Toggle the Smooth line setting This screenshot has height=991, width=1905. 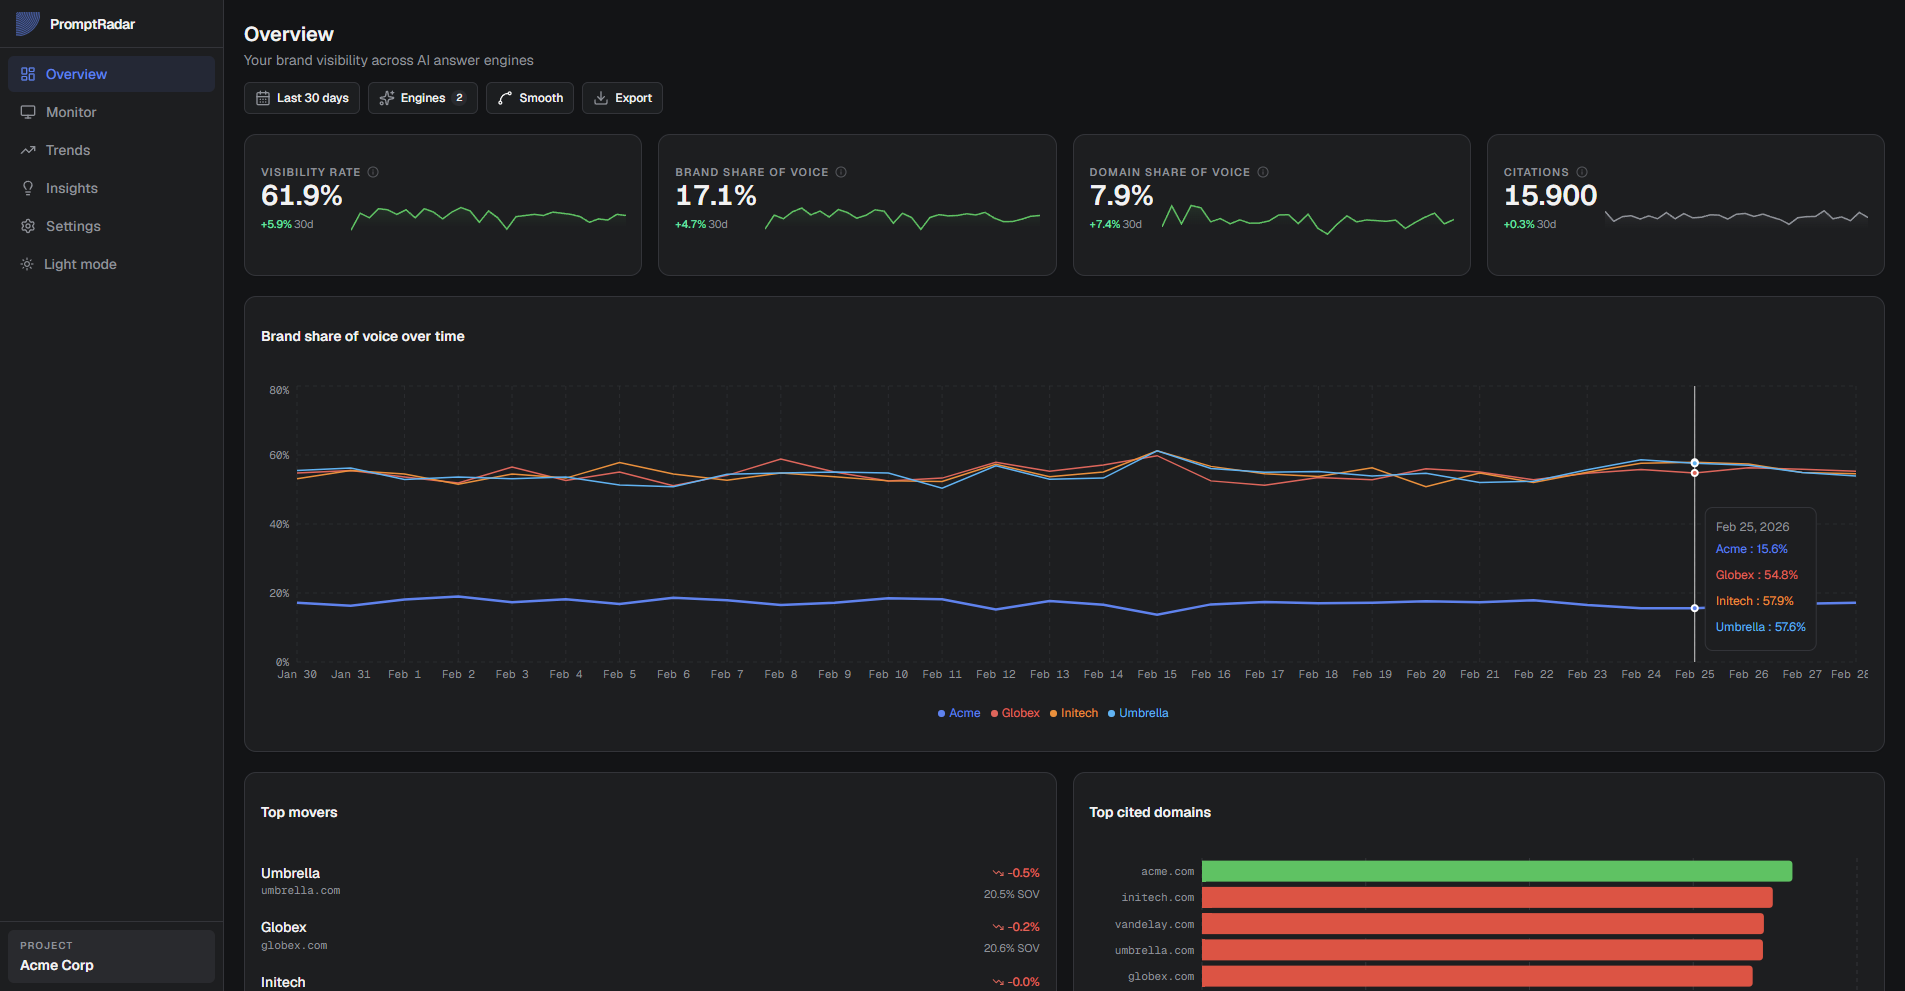pyautogui.click(x=530, y=97)
